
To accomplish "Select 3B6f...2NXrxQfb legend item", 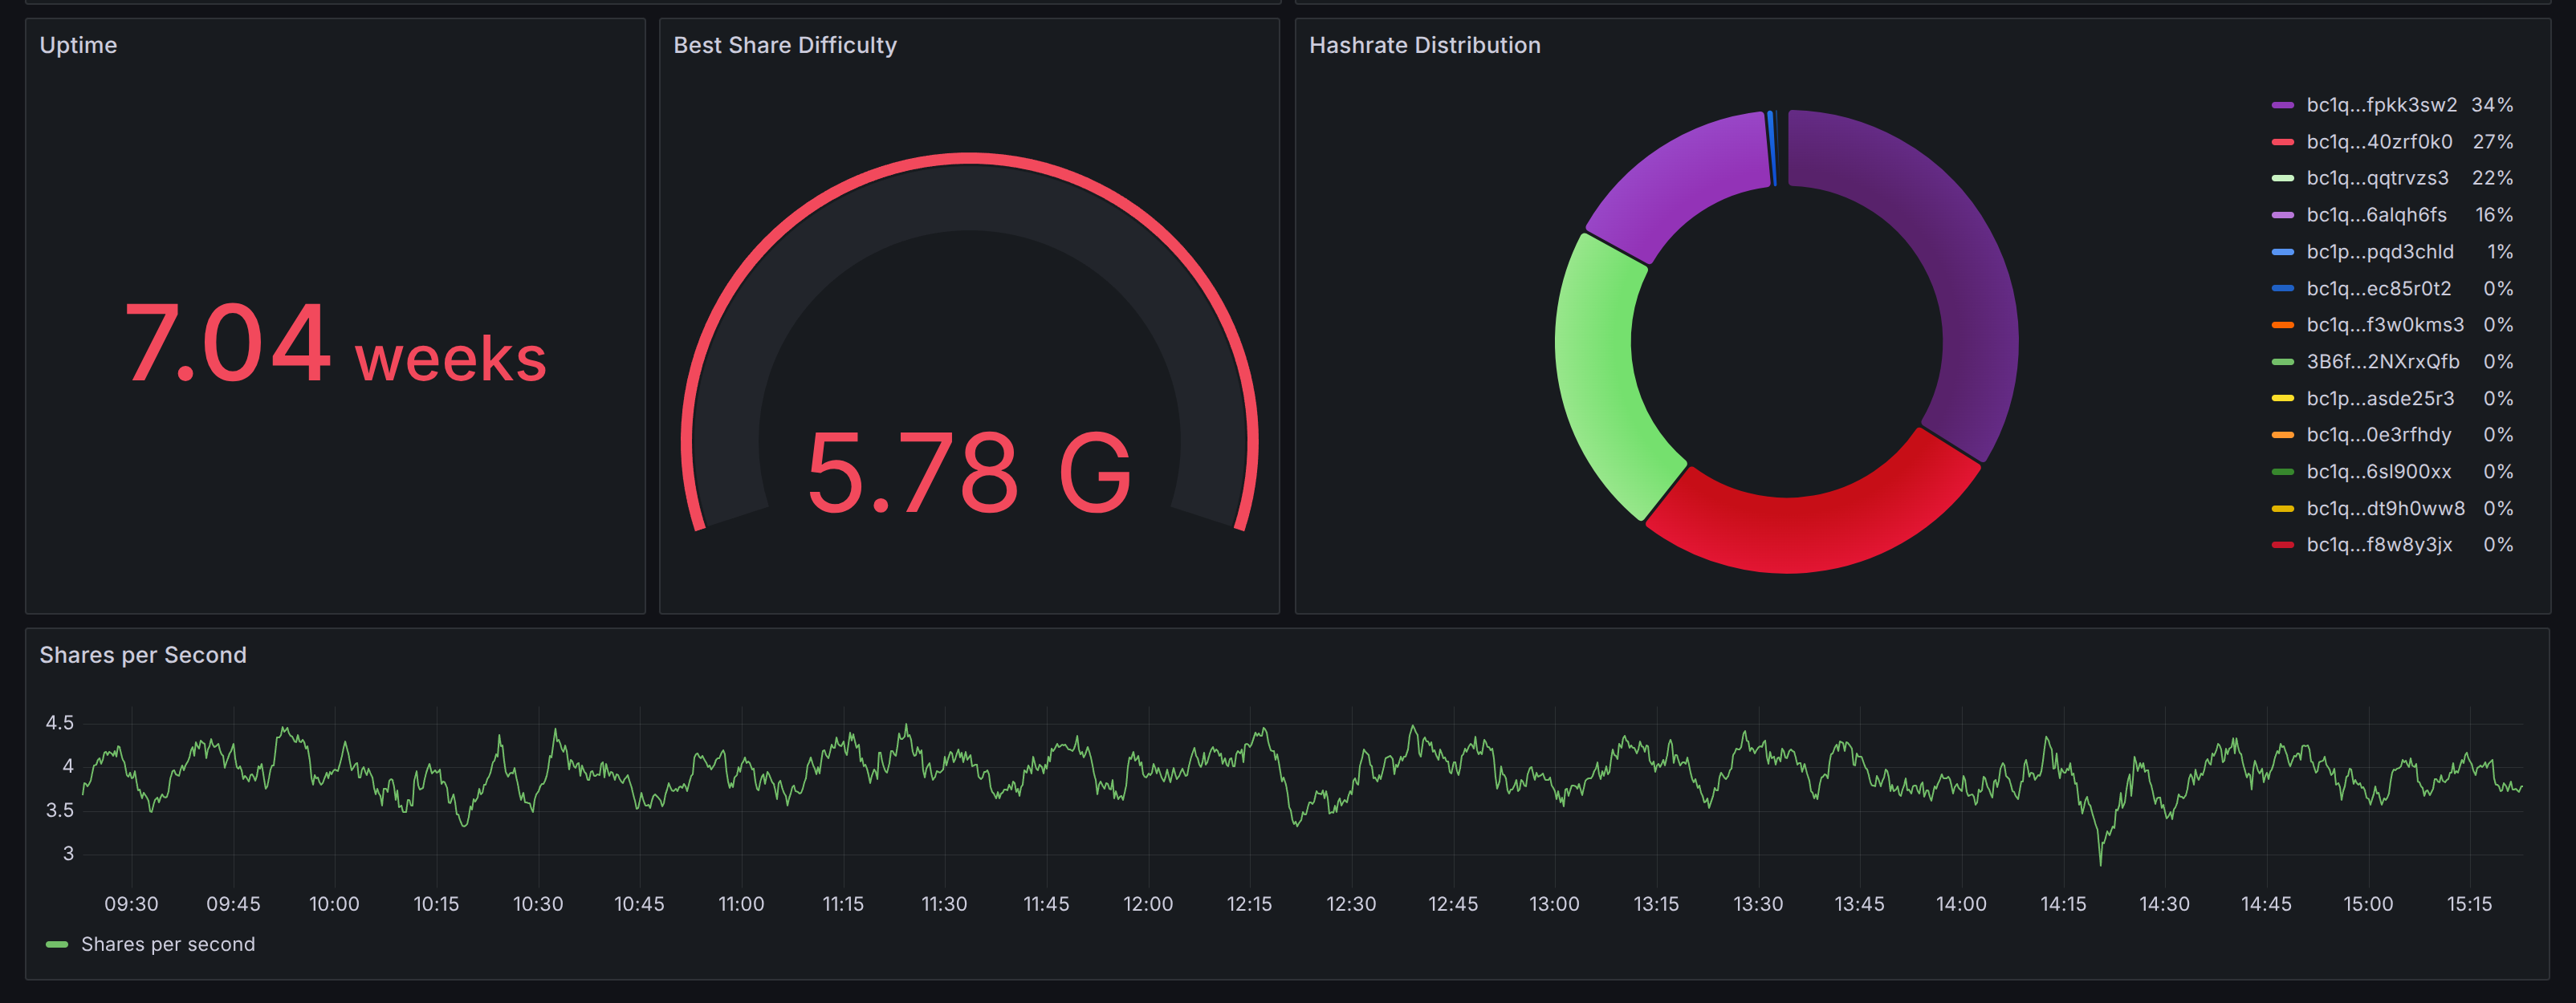I will (x=2382, y=362).
